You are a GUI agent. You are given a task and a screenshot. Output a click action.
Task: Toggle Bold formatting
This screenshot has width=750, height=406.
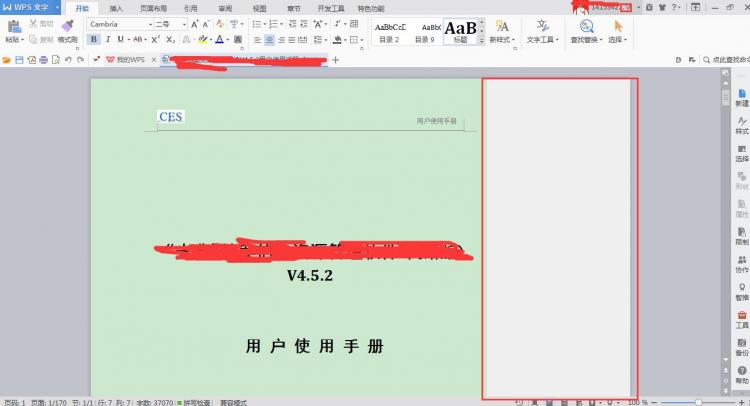pyautogui.click(x=94, y=39)
